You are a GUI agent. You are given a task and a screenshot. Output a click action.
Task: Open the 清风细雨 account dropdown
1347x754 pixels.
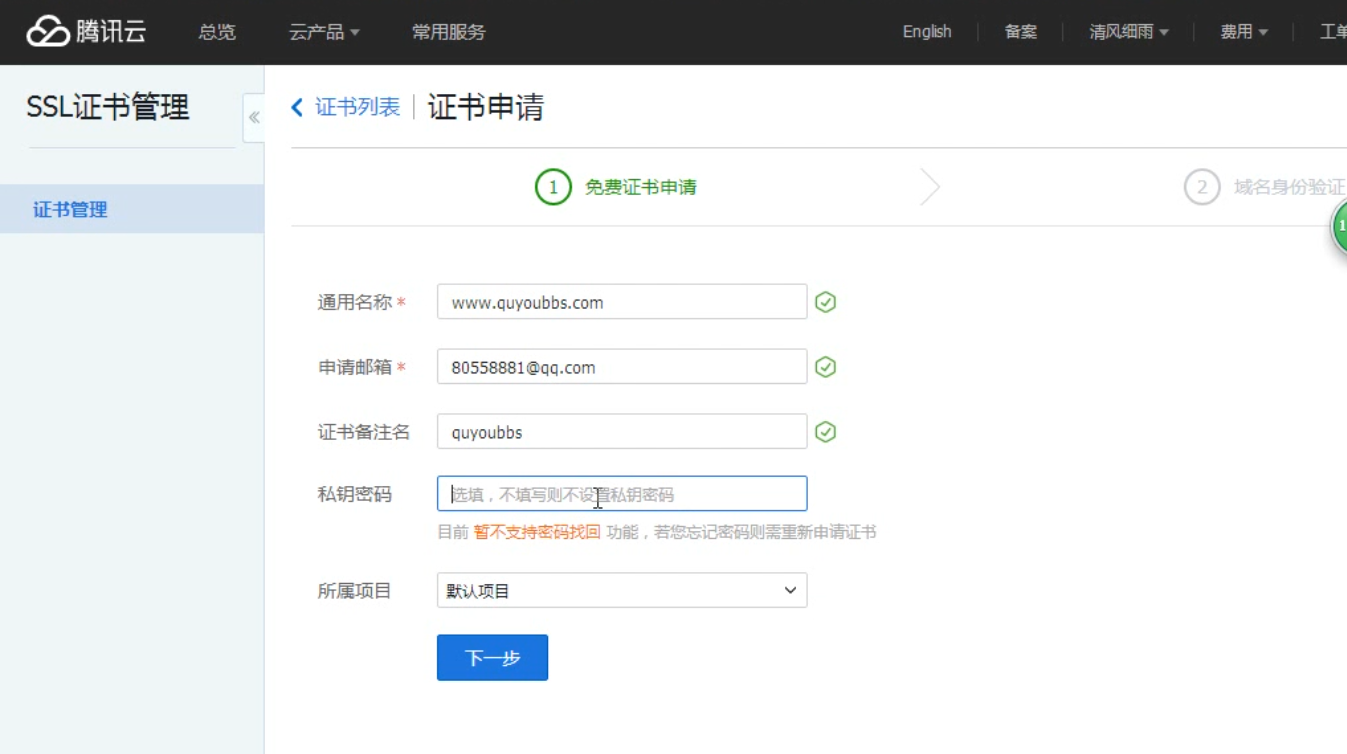[1128, 32]
